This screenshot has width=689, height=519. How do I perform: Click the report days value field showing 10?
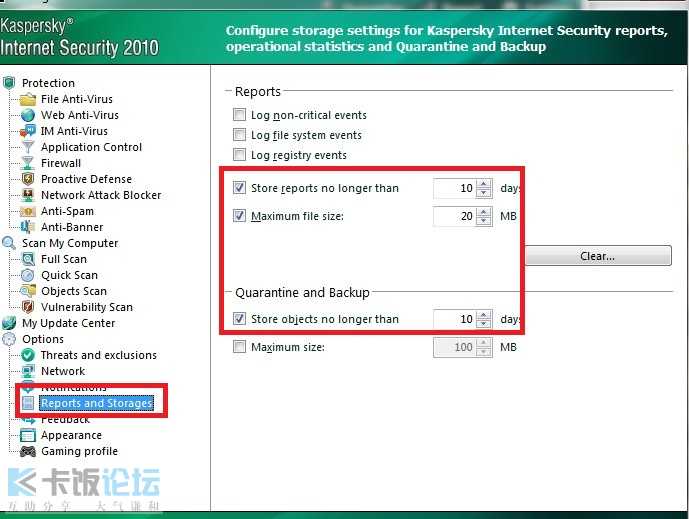click(x=455, y=188)
